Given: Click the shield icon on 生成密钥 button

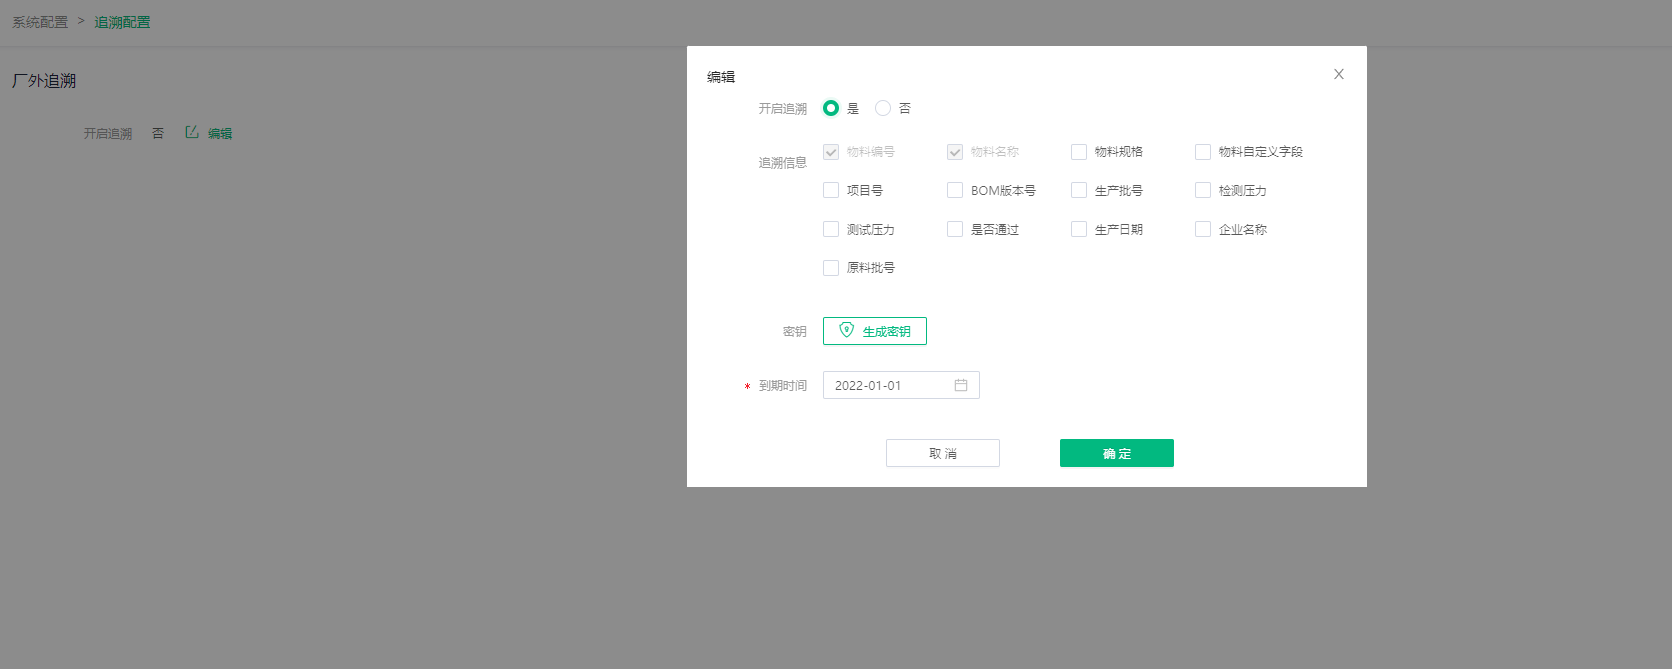Looking at the screenshot, I should pos(847,330).
